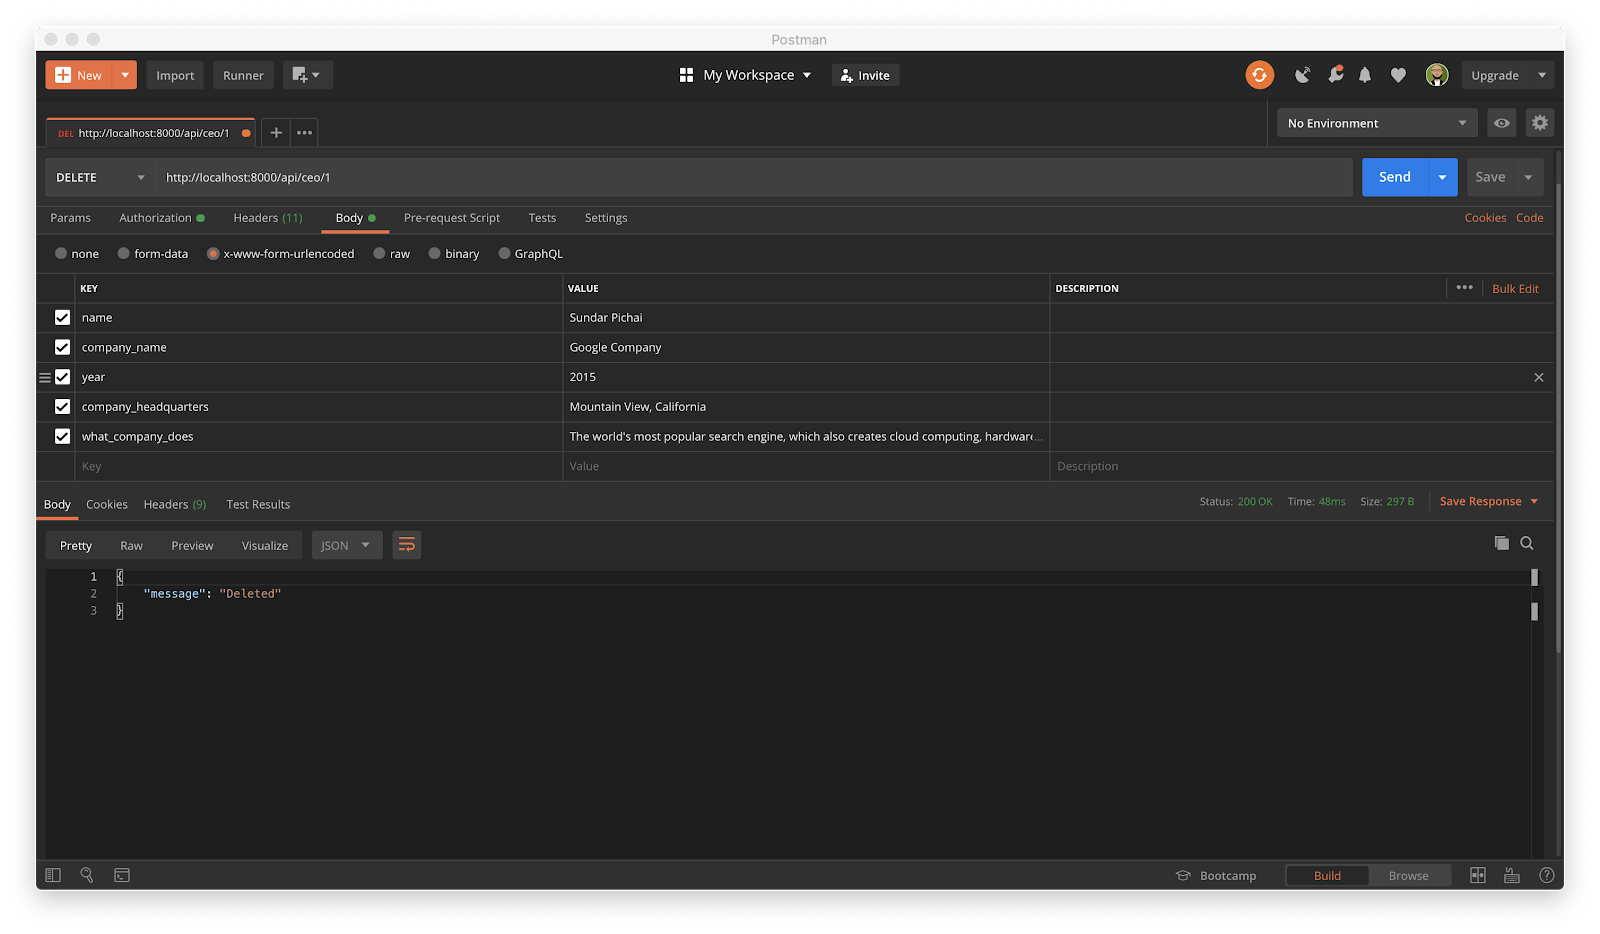Viewport: 1600px width, 934px height.
Task: Select the binary body type
Action: [x=434, y=253]
